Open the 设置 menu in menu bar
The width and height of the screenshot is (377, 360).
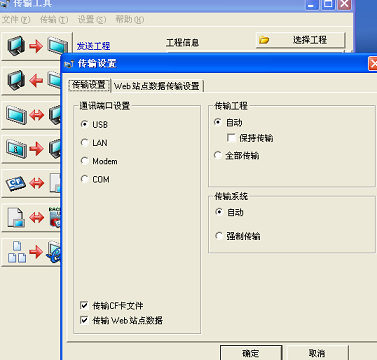point(92,20)
